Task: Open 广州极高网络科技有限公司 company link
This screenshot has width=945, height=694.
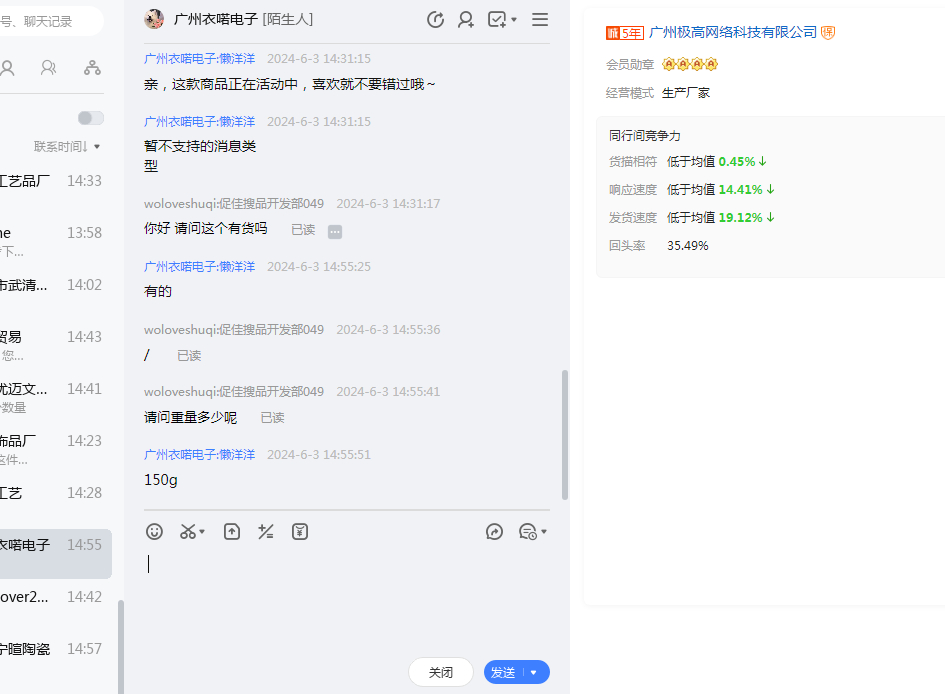Action: pos(732,33)
